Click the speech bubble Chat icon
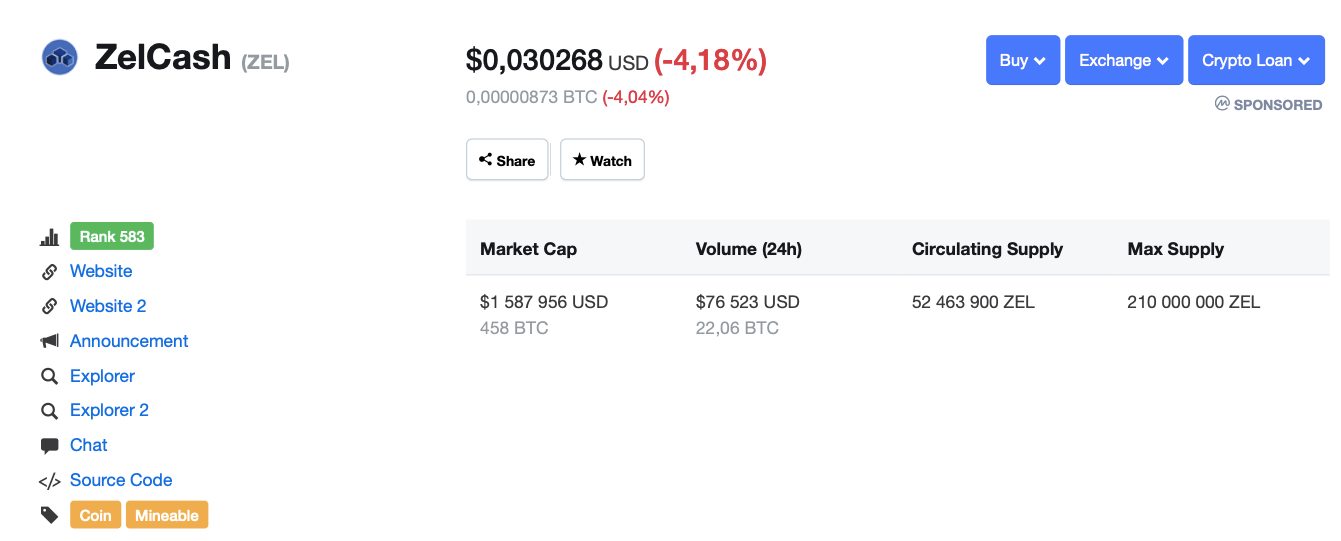 tap(49, 445)
